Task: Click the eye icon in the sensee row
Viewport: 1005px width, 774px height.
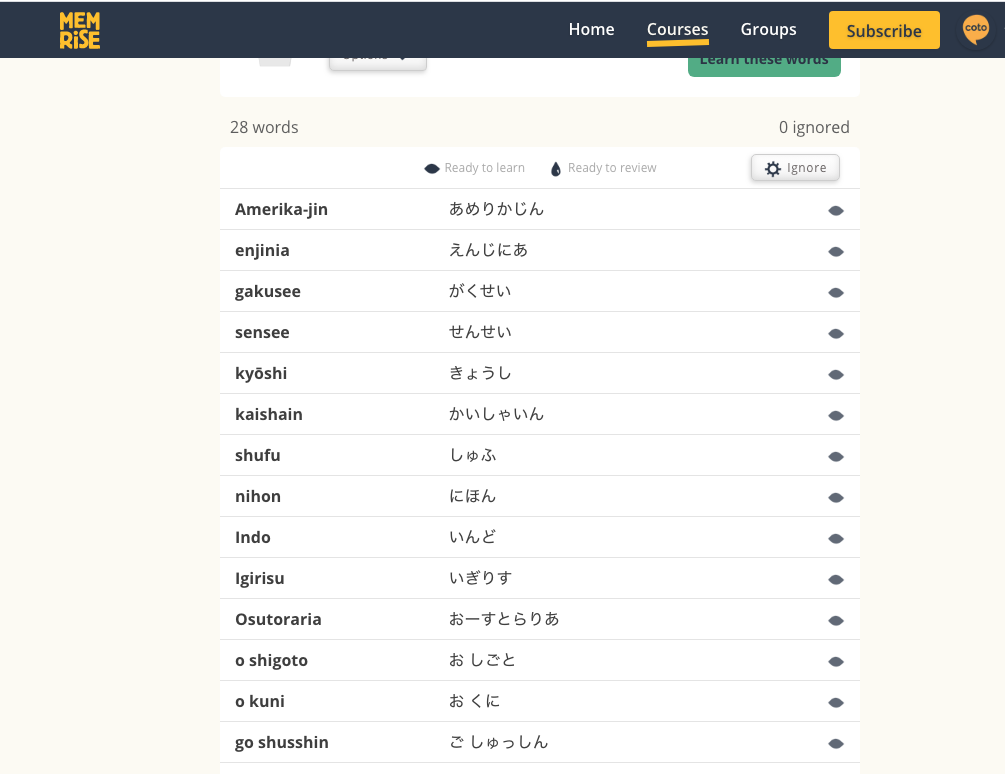Action: (836, 334)
